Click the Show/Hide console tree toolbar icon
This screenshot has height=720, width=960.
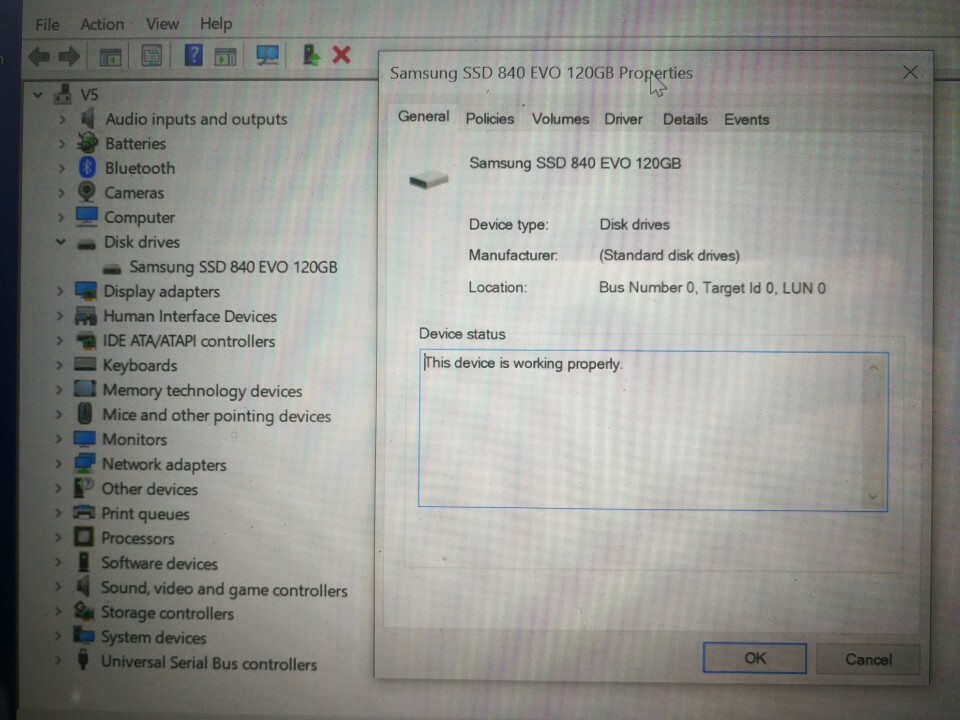click(110, 57)
